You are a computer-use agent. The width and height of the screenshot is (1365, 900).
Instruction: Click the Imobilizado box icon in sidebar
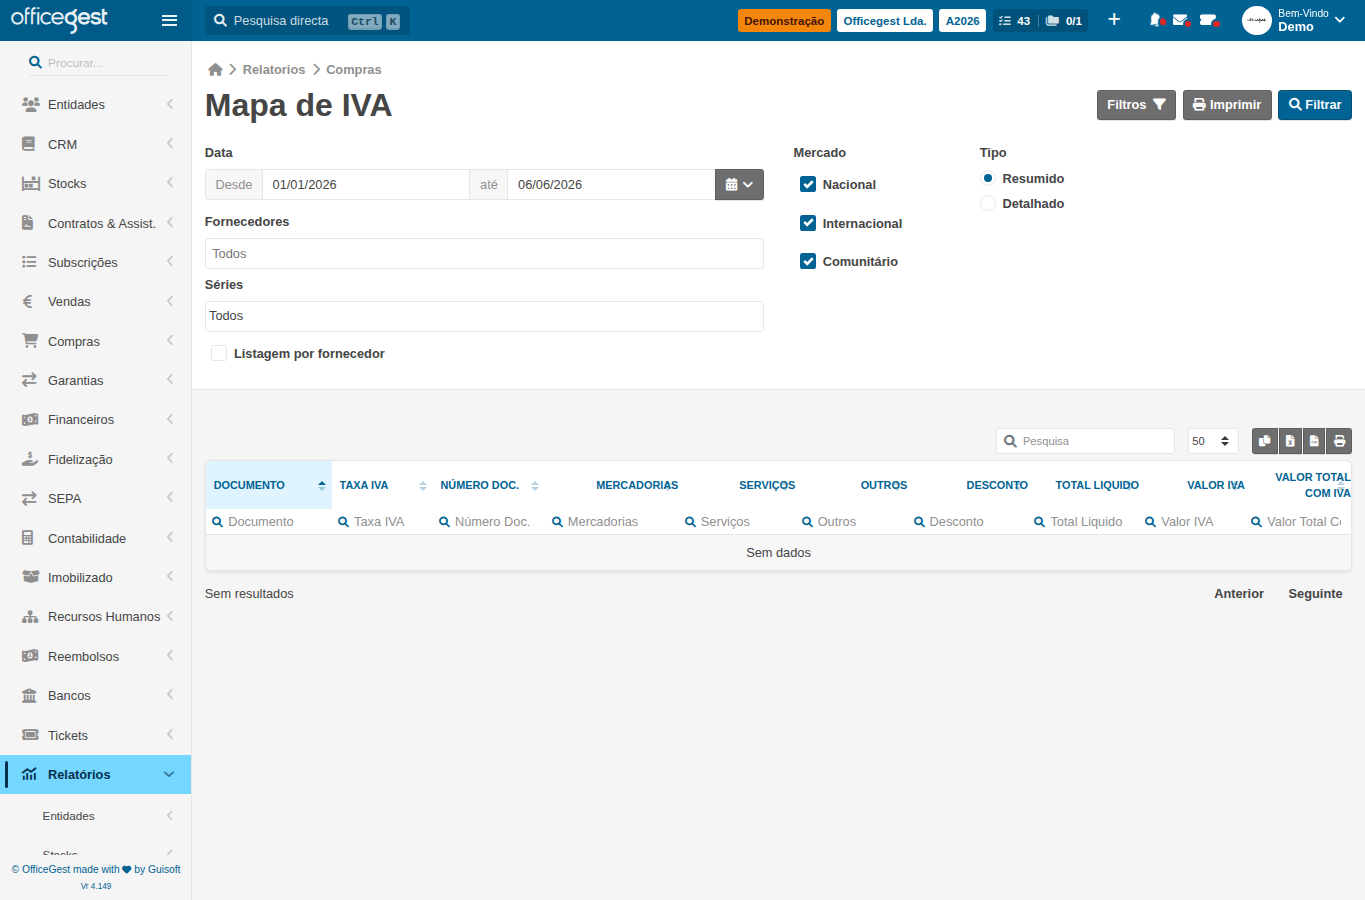(30, 577)
